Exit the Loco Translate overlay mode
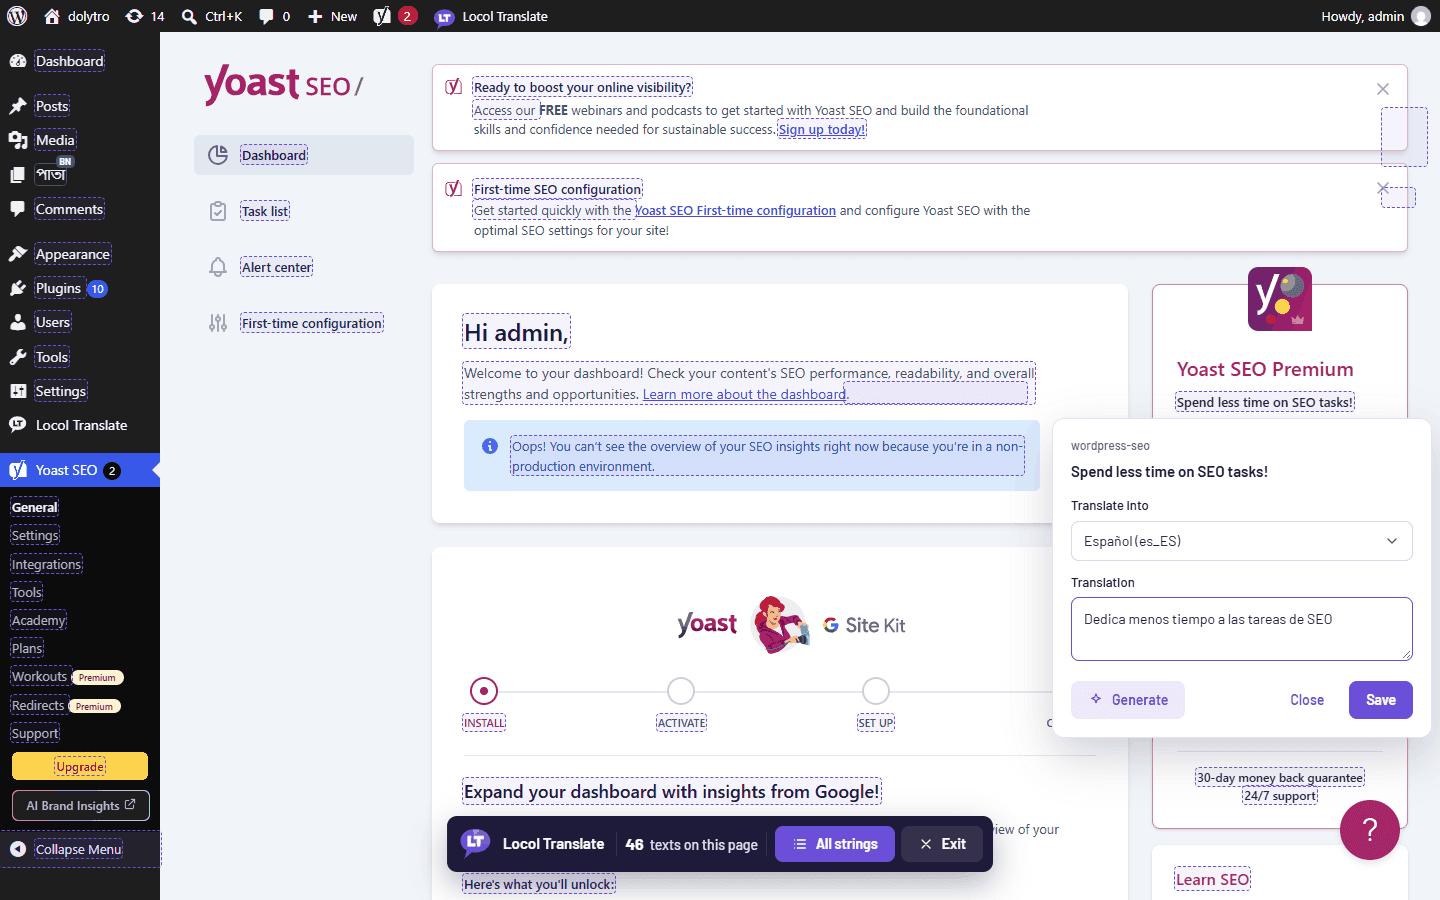1440x900 pixels. pos(942,844)
